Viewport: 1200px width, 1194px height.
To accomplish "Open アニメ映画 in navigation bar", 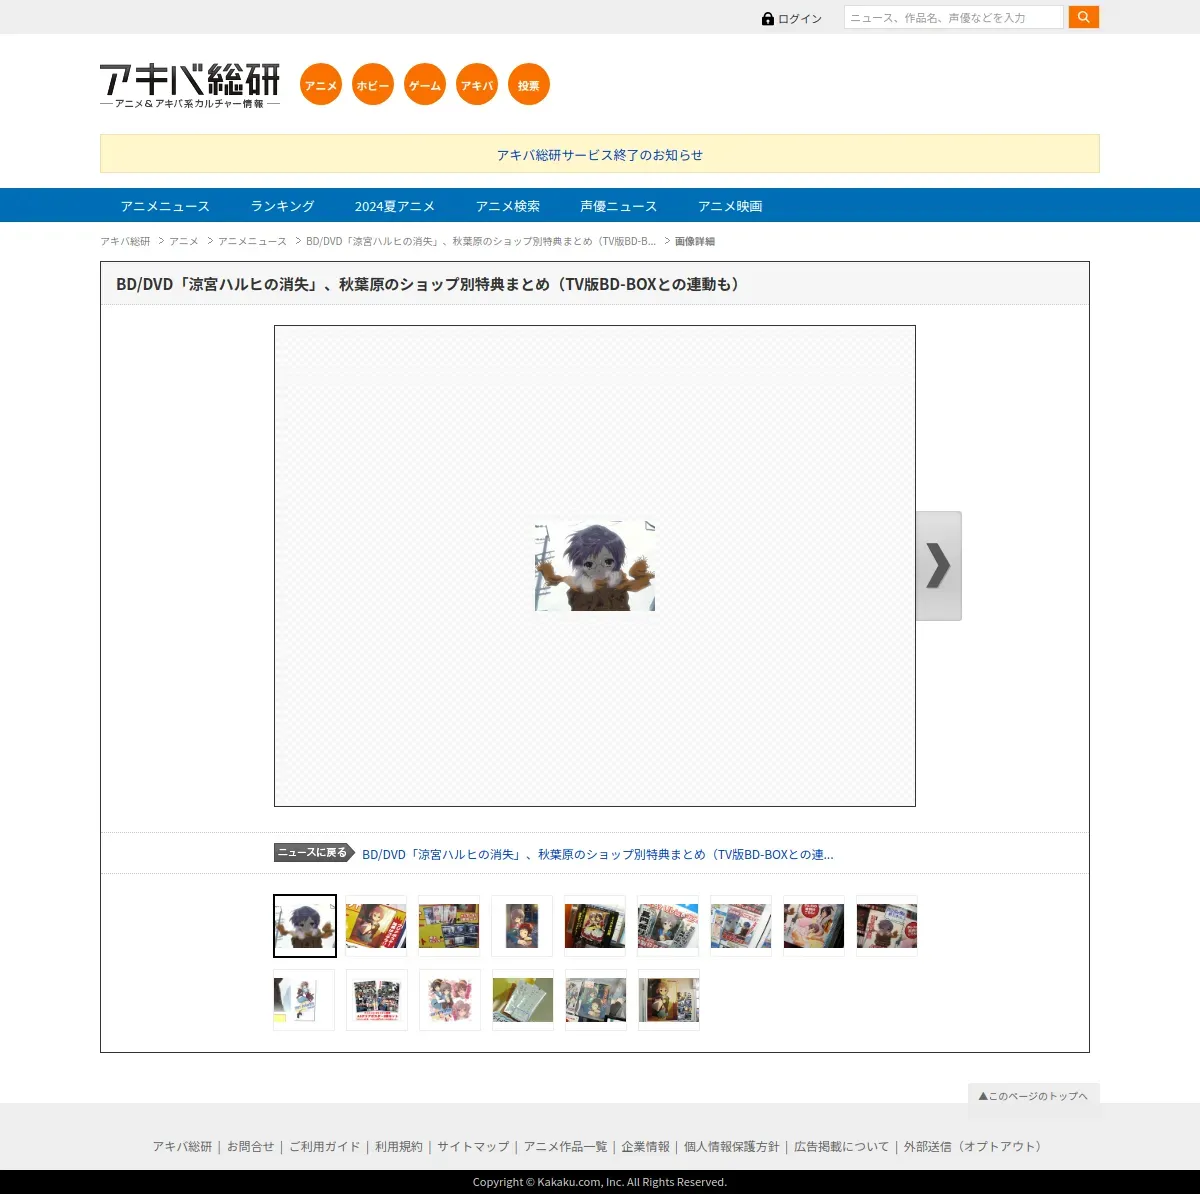I will 730,206.
